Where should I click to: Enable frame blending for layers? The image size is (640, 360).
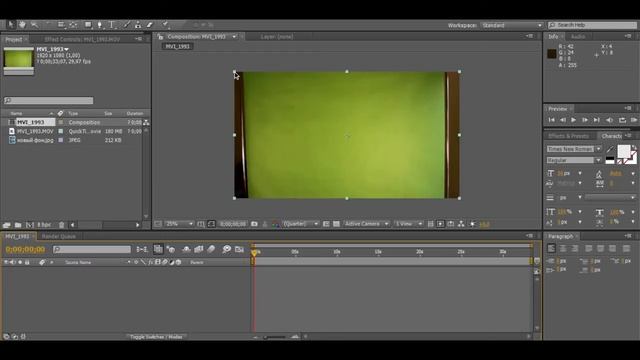[199, 249]
